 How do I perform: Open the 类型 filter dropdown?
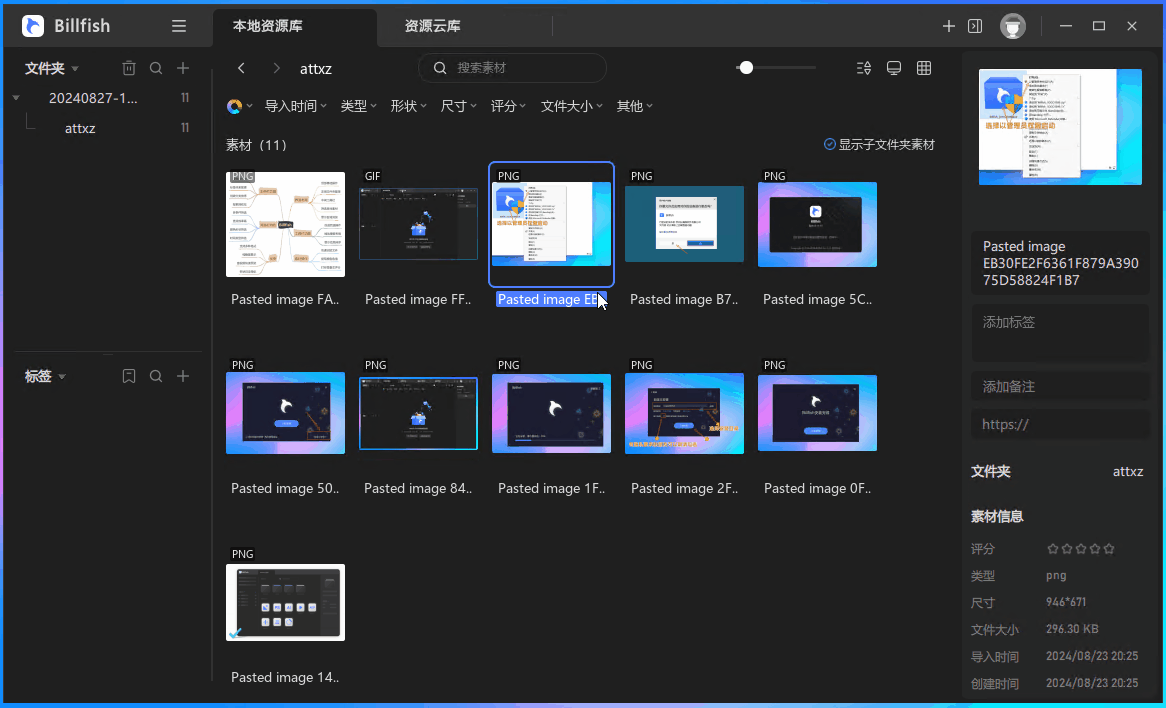358,106
